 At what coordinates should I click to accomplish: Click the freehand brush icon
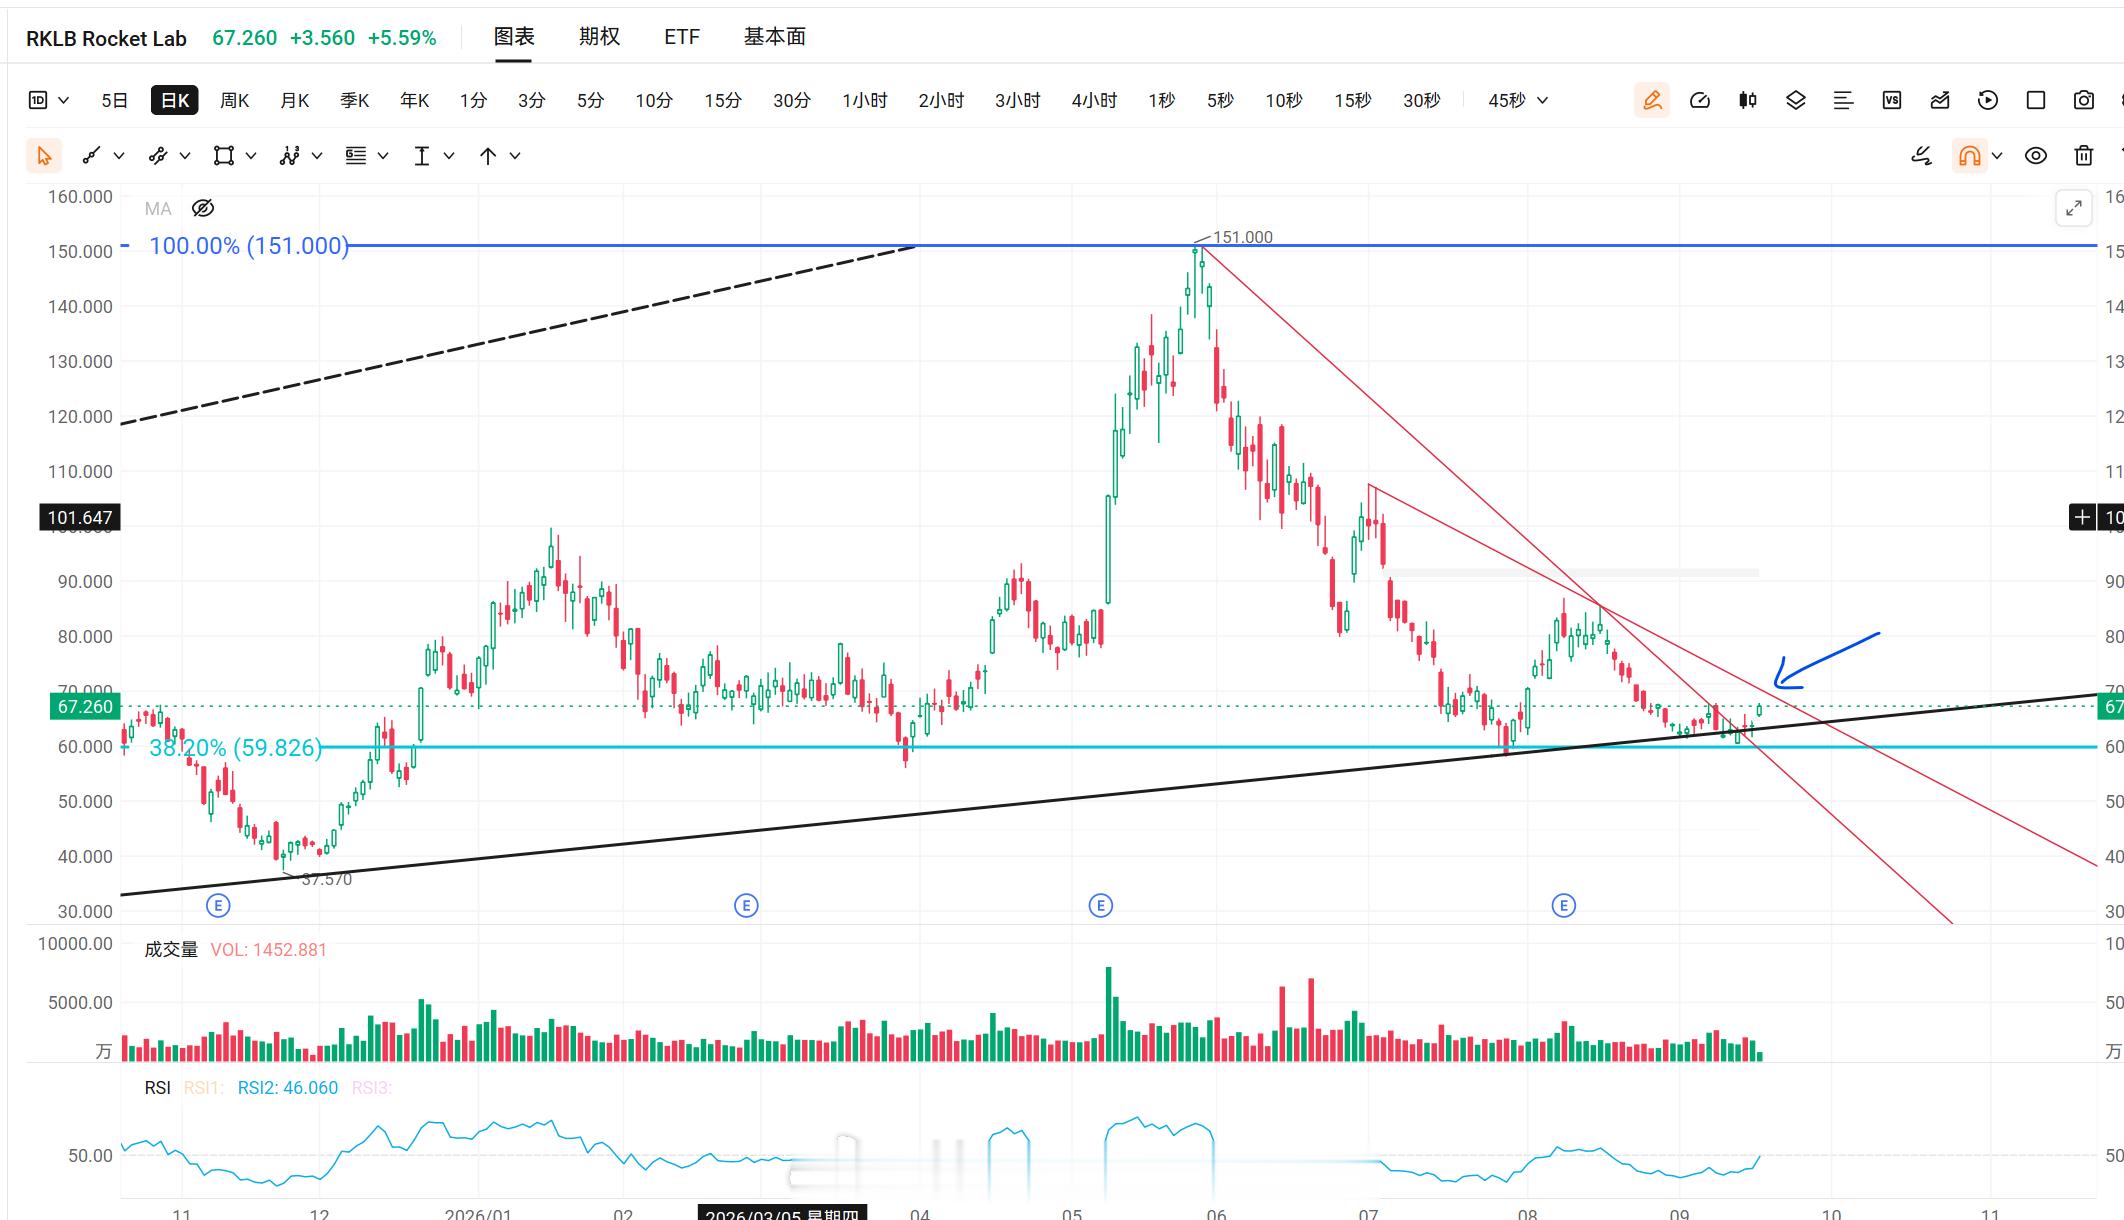(1921, 156)
